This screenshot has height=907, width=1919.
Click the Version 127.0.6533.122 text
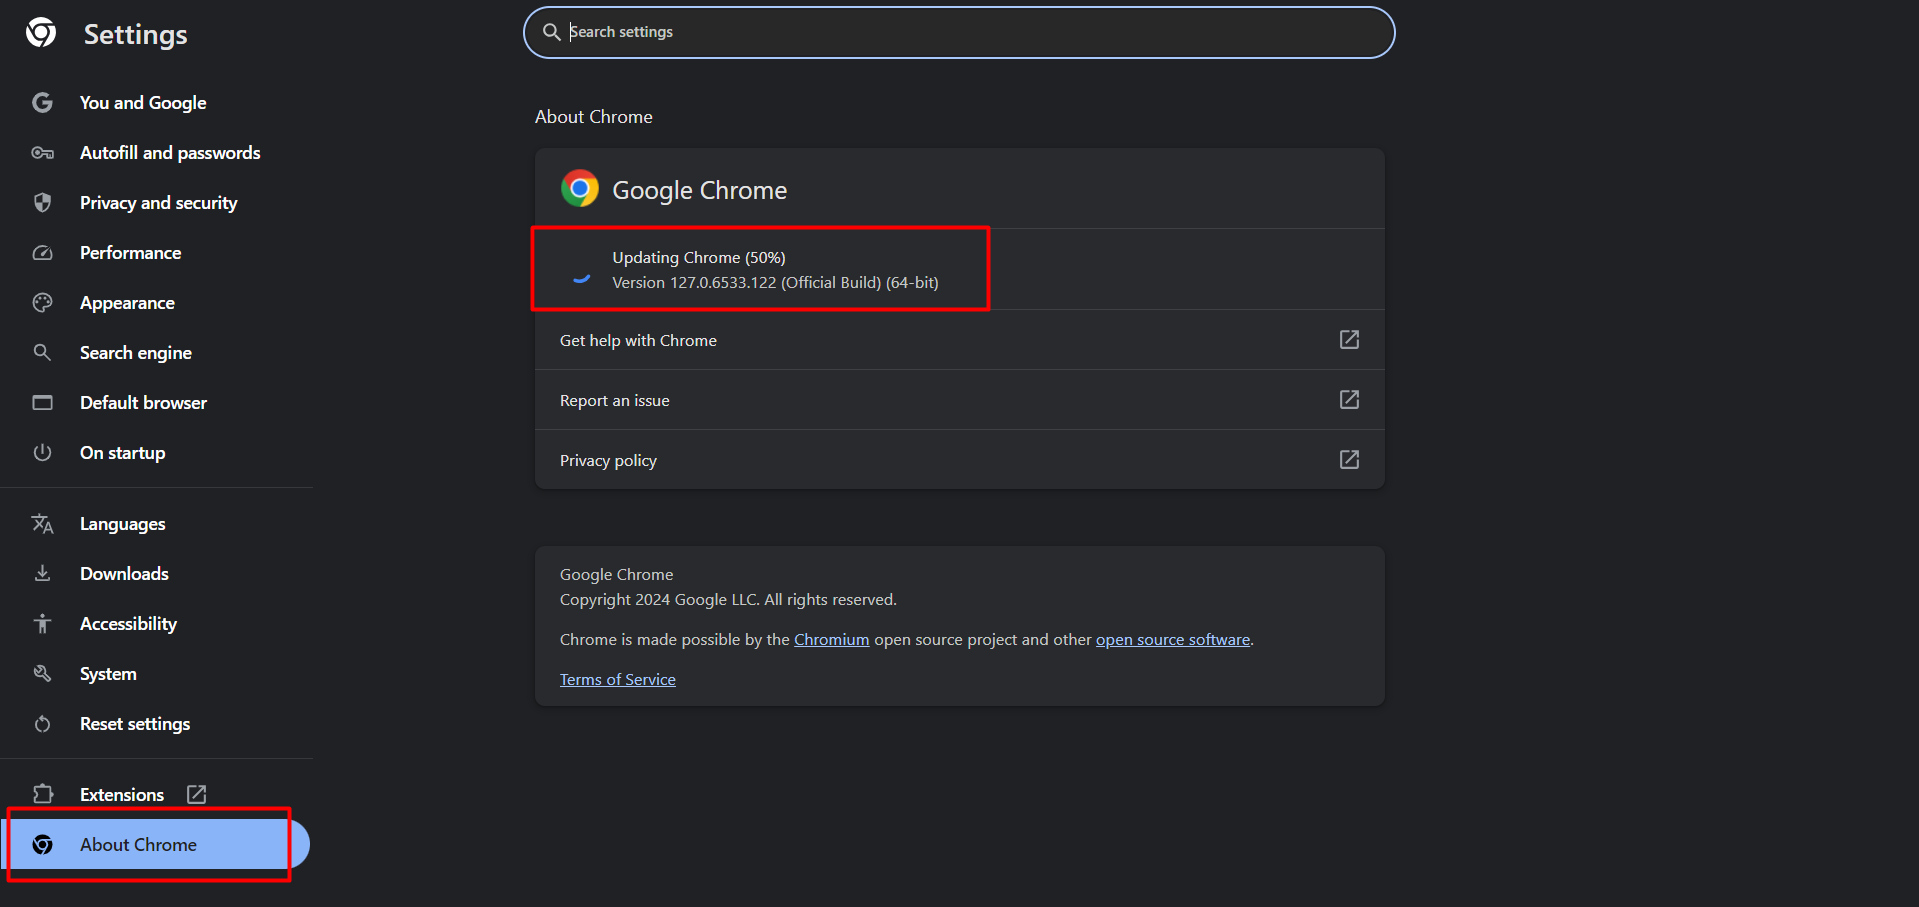point(775,283)
